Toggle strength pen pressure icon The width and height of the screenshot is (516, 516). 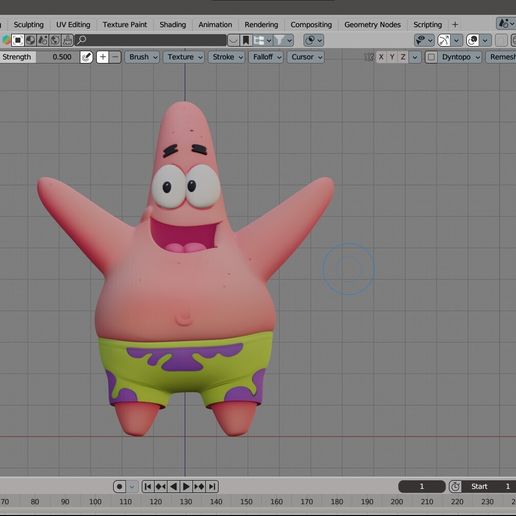pos(86,57)
